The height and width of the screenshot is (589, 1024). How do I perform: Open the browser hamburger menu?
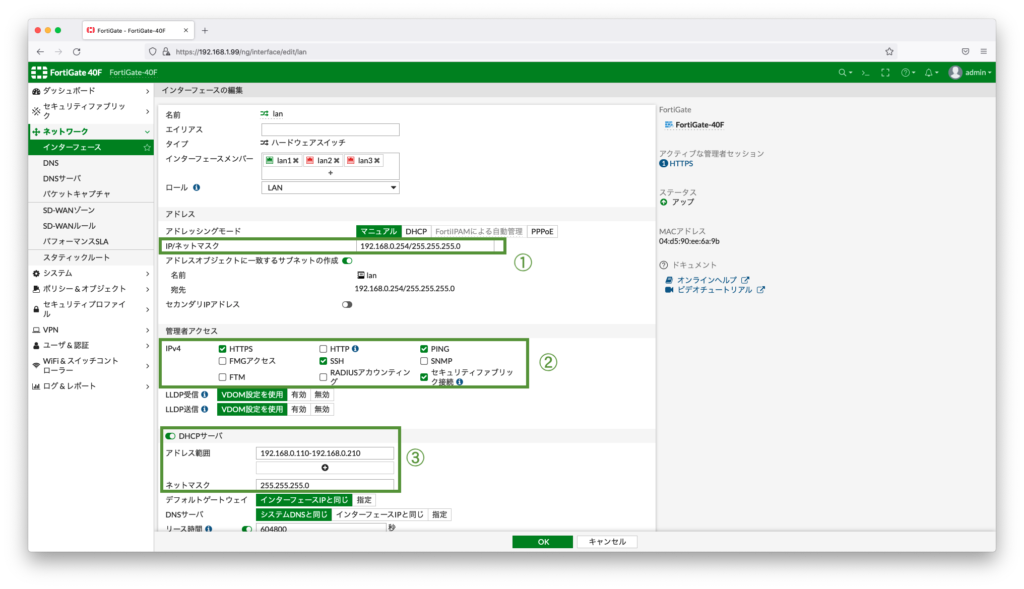click(984, 52)
